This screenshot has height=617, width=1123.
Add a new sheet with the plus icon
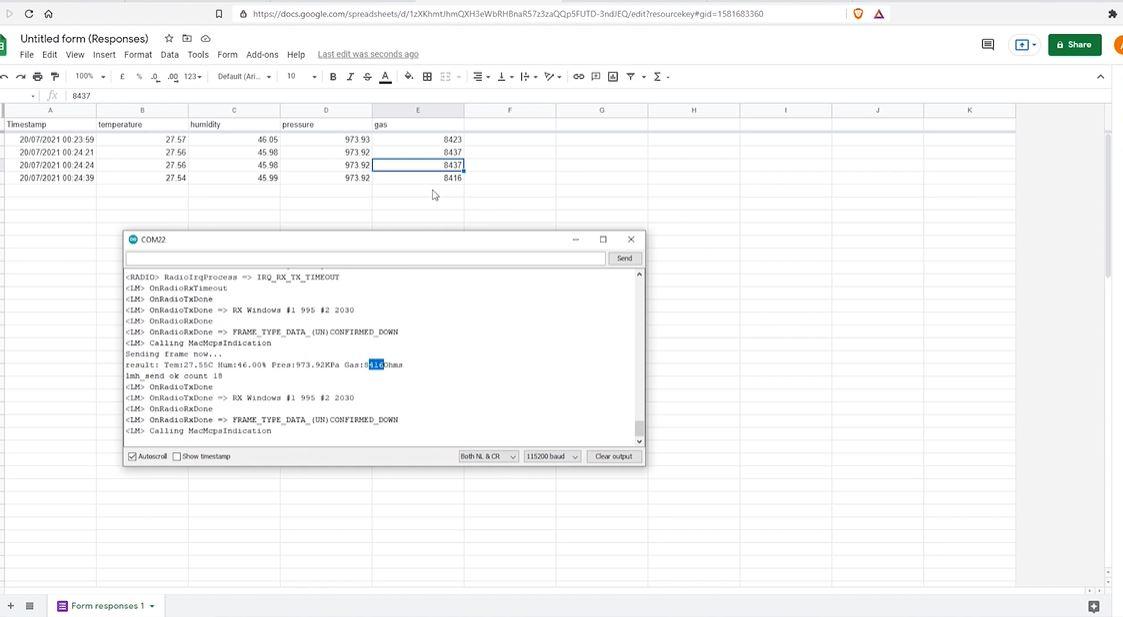click(10, 606)
